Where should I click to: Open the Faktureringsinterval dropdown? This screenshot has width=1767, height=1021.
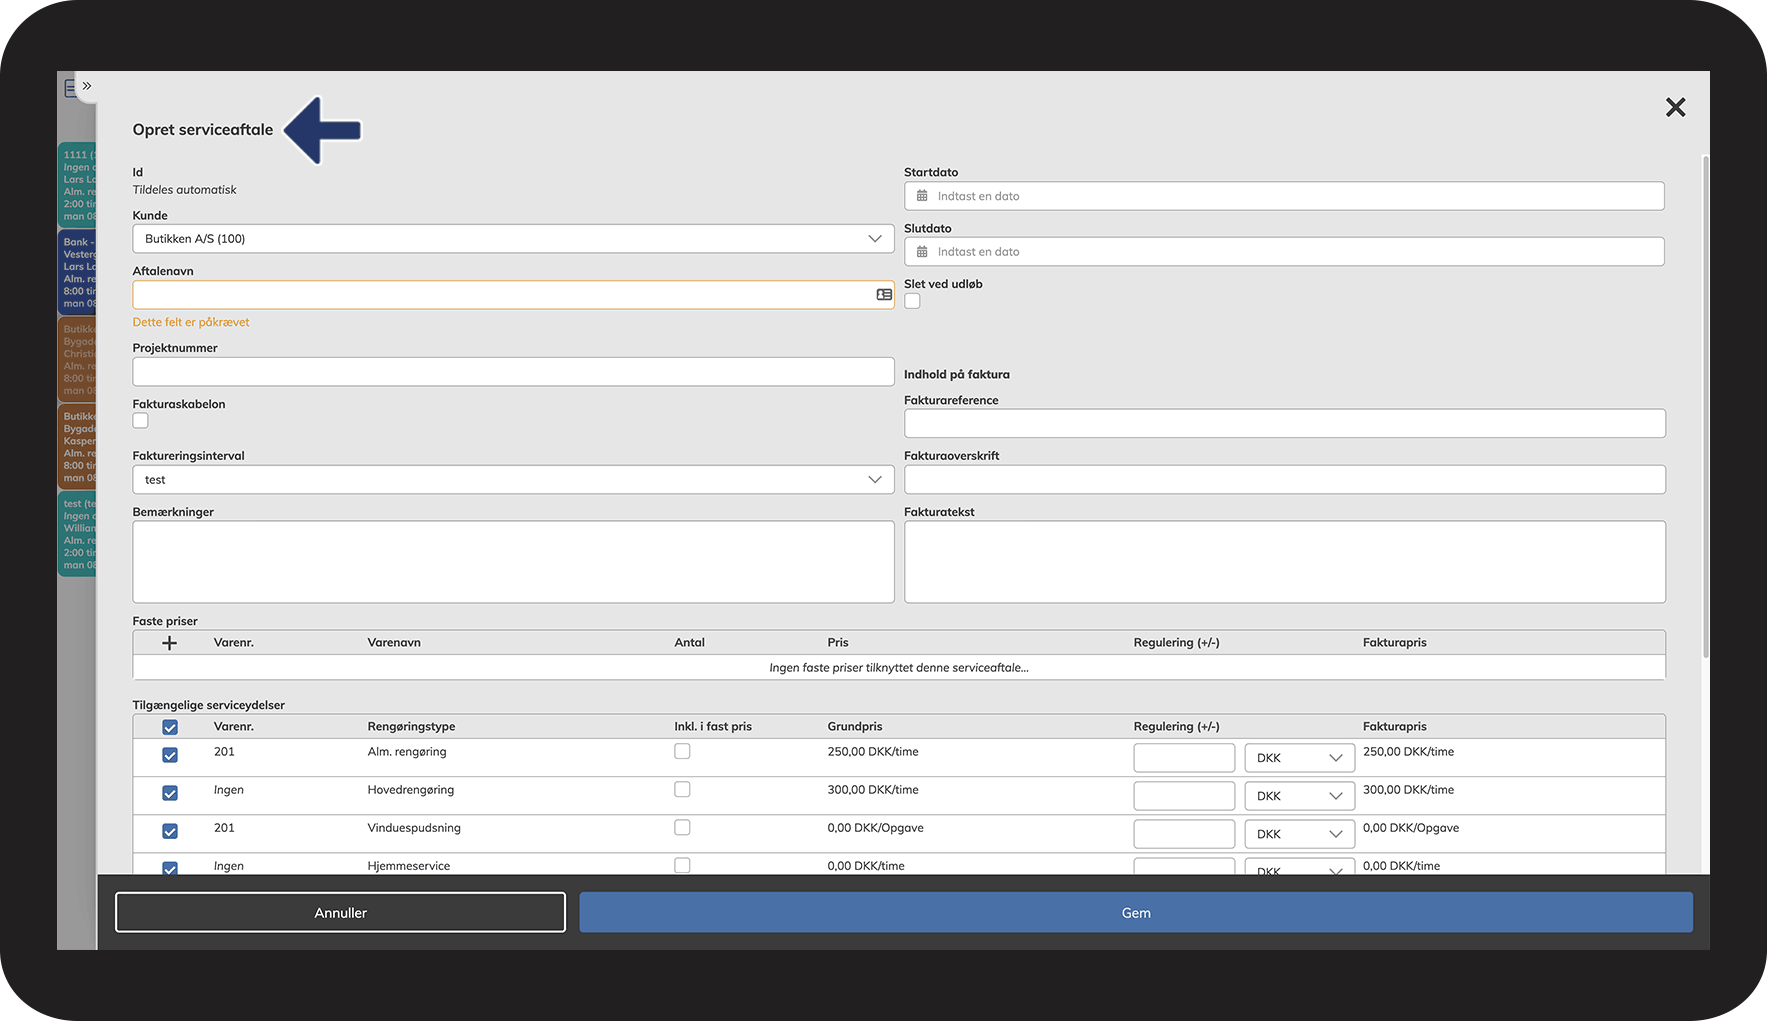tap(513, 480)
